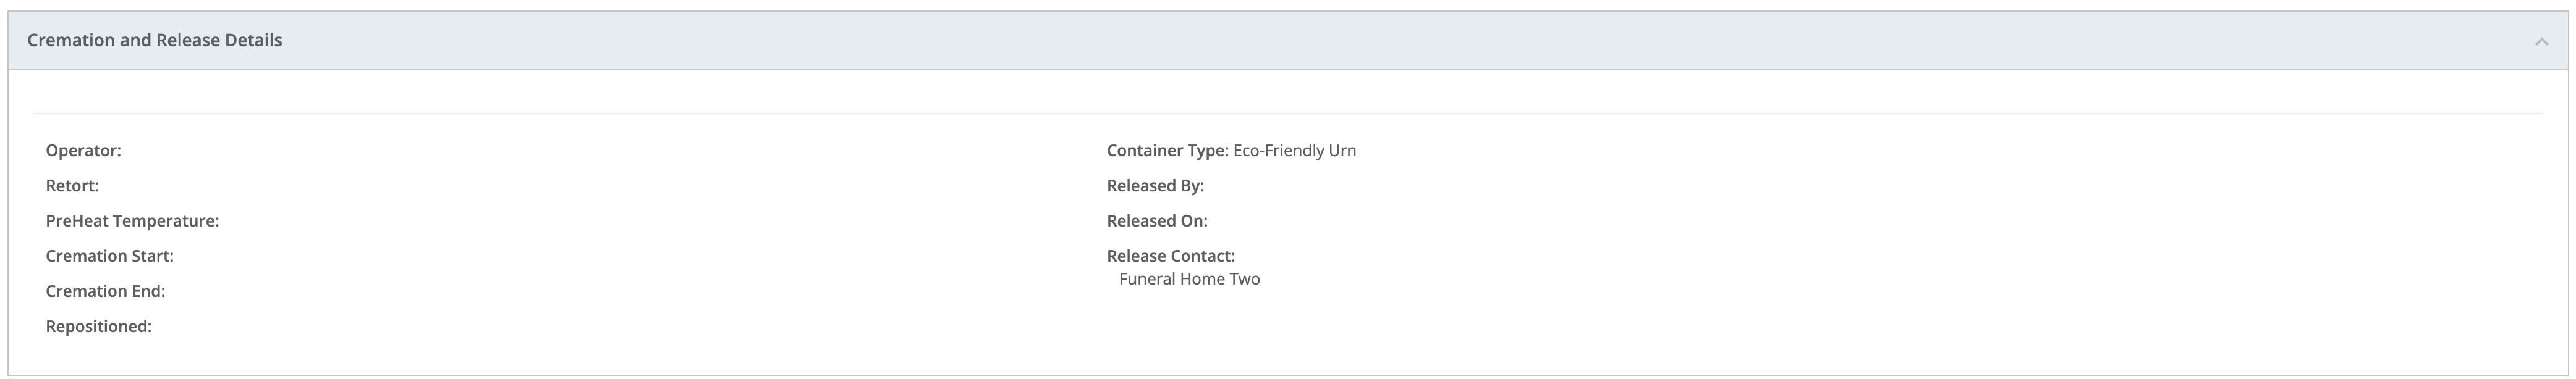The image size is (2576, 379).
Task: Select the Release Contact label
Action: [1170, 256]
